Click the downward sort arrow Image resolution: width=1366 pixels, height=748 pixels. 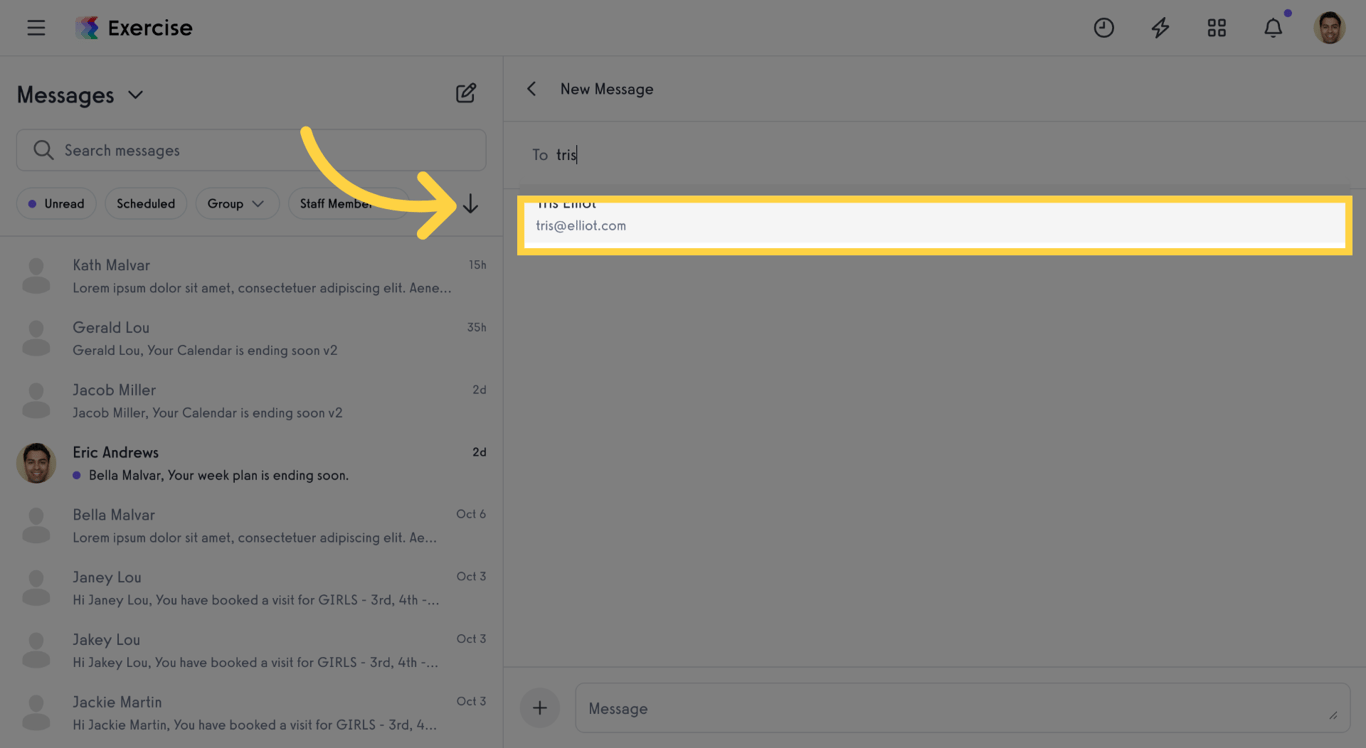point(471,204)
